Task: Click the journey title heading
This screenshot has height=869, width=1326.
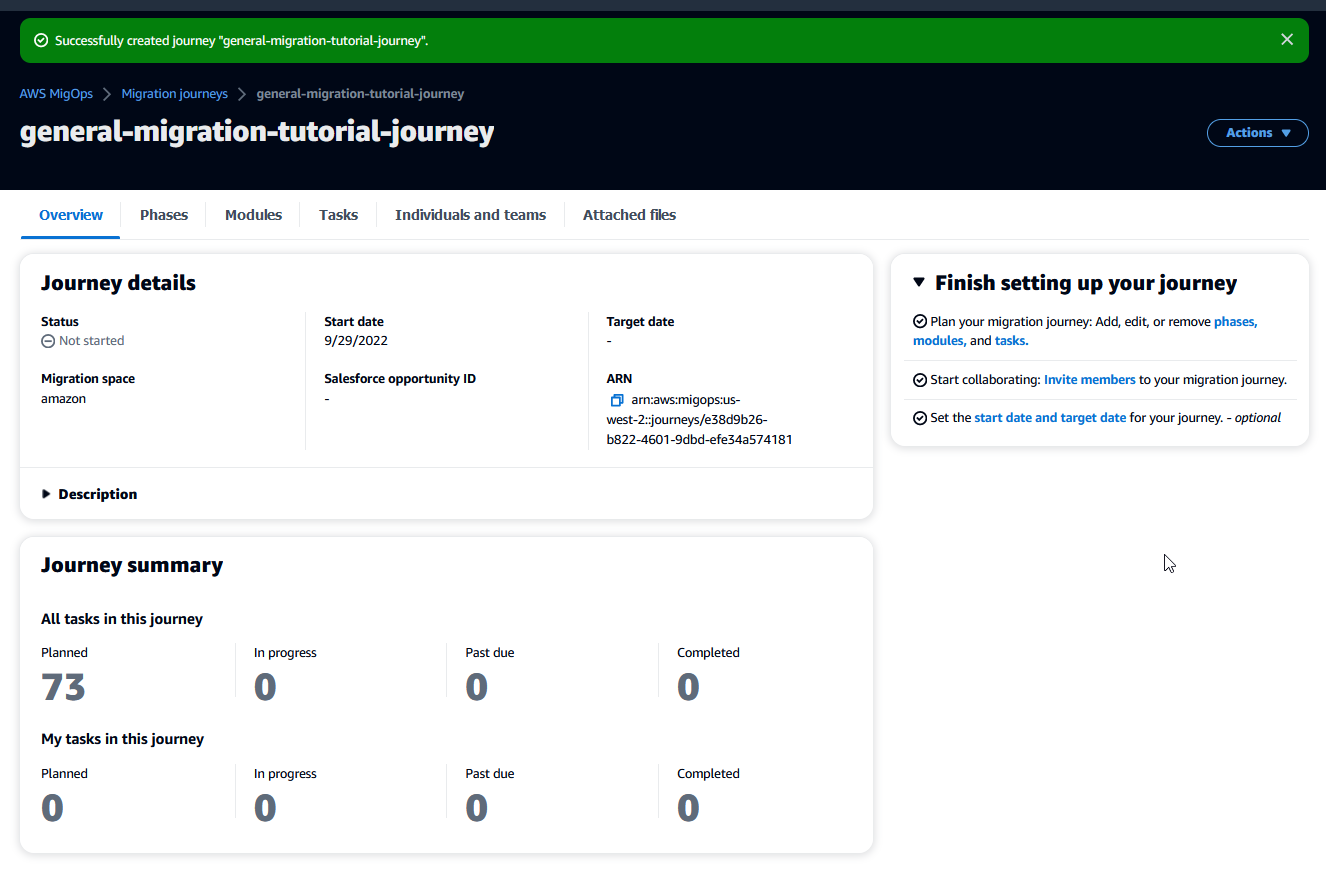Action: pyautogui.click(x=257, y=132)
